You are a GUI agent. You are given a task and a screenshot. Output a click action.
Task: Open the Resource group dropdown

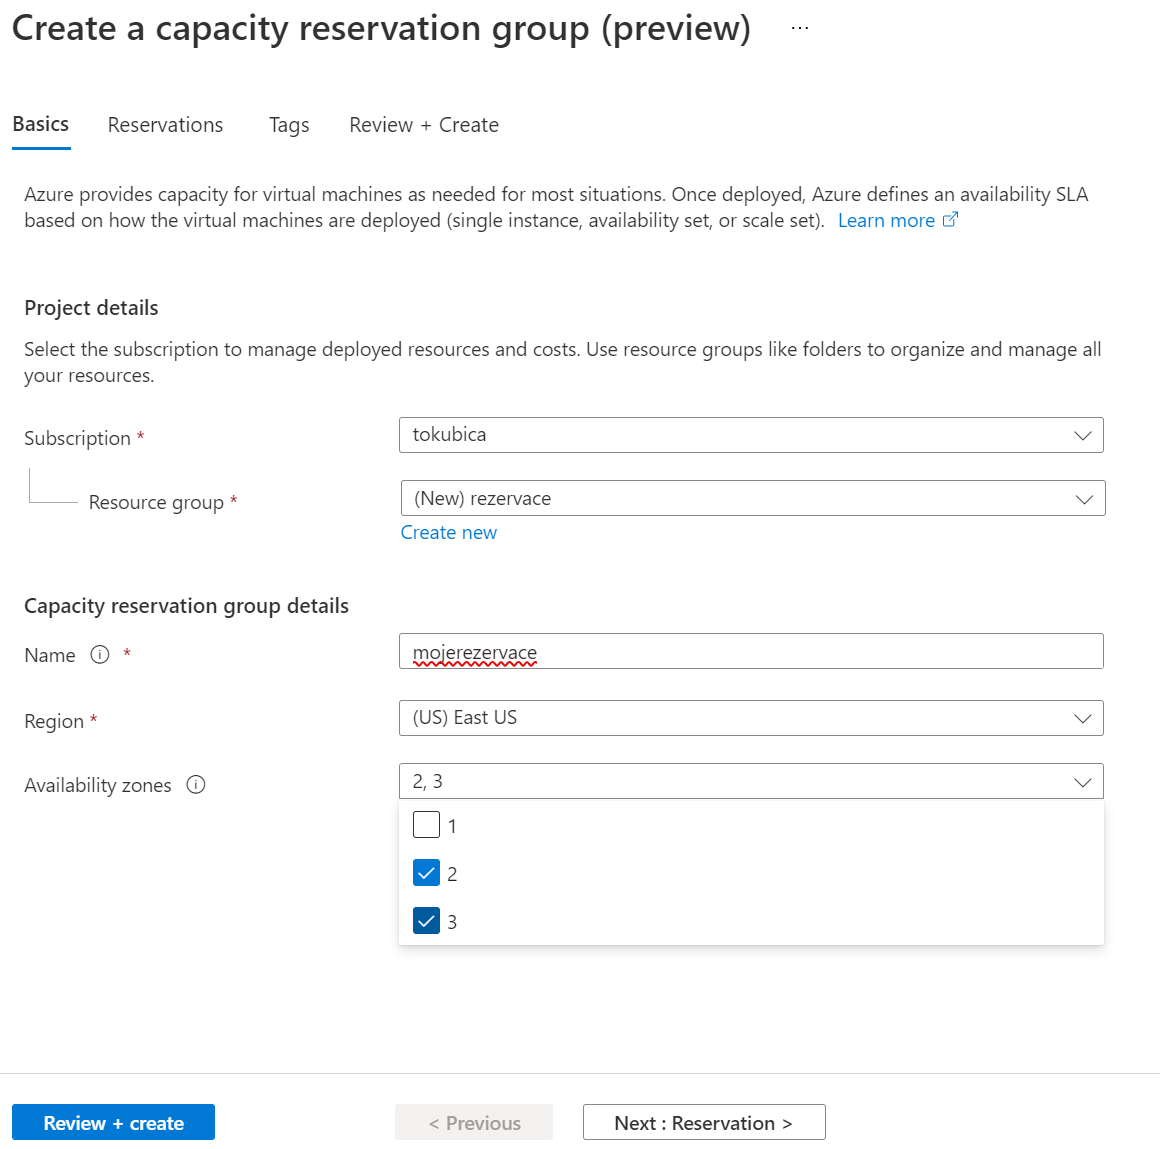(752, 499)
